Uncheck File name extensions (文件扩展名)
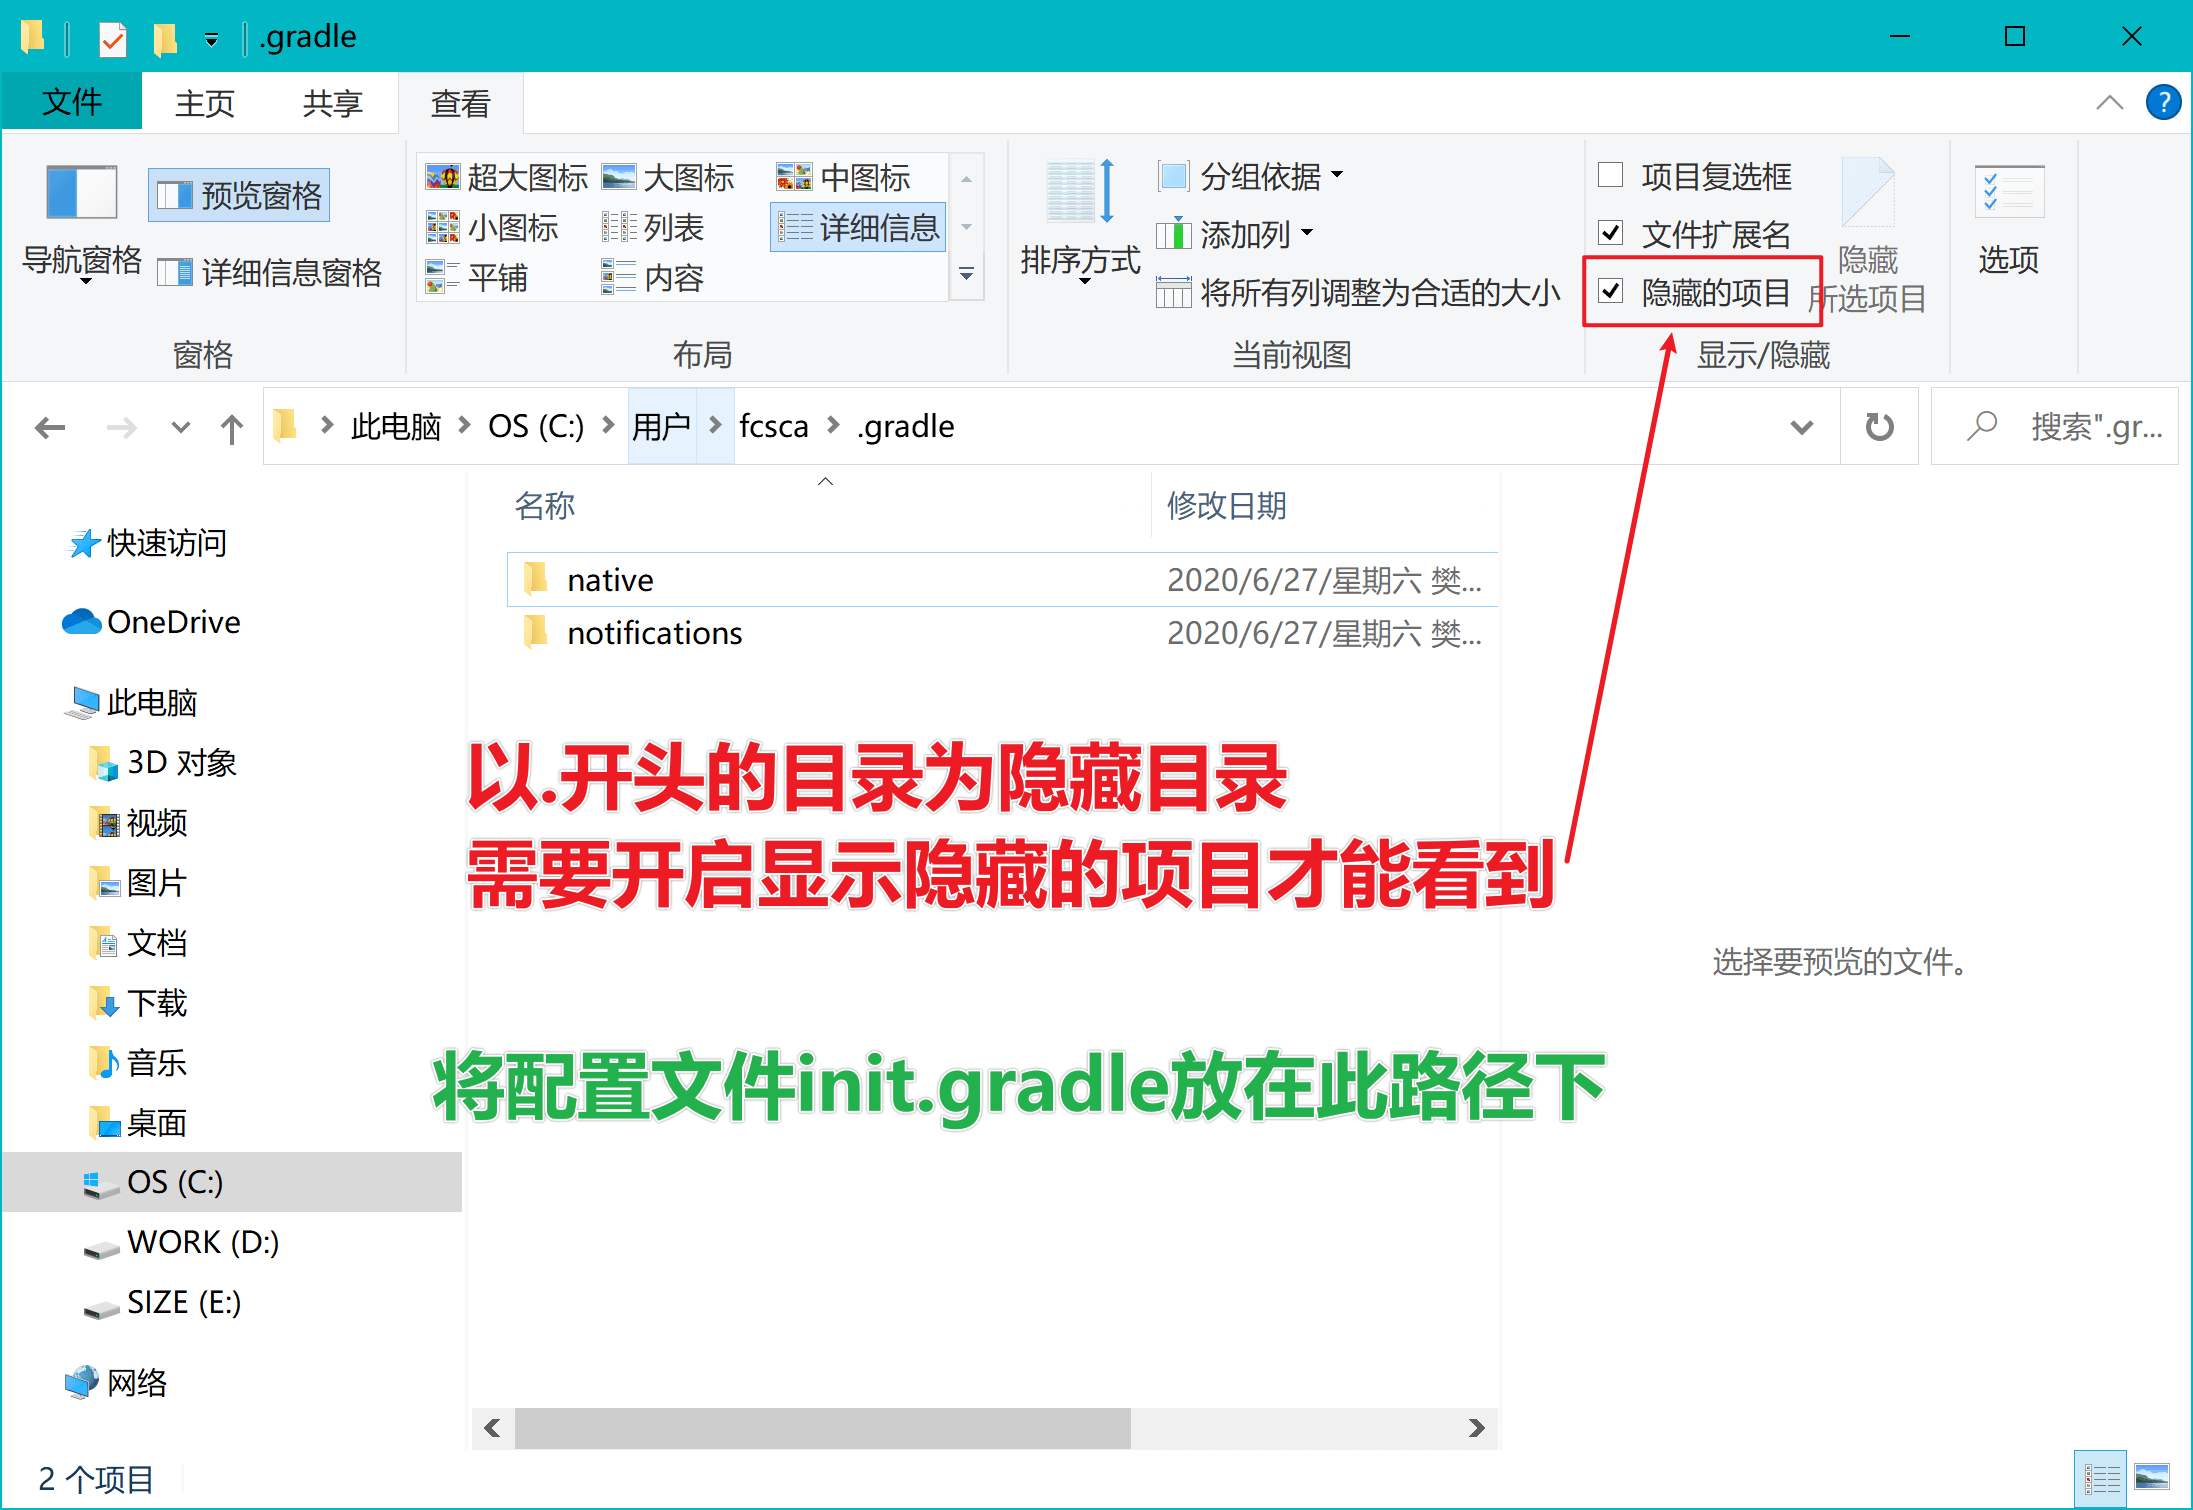The width and height of the screenshot is (2193, 1510). pos(1610,233)
